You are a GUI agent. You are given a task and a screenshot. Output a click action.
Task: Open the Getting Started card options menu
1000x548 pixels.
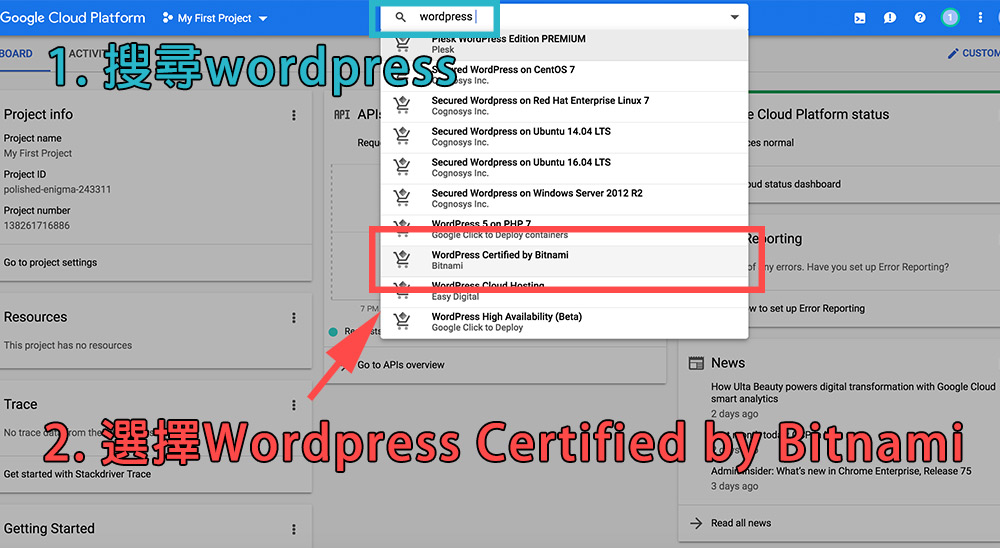coord(293,529)
